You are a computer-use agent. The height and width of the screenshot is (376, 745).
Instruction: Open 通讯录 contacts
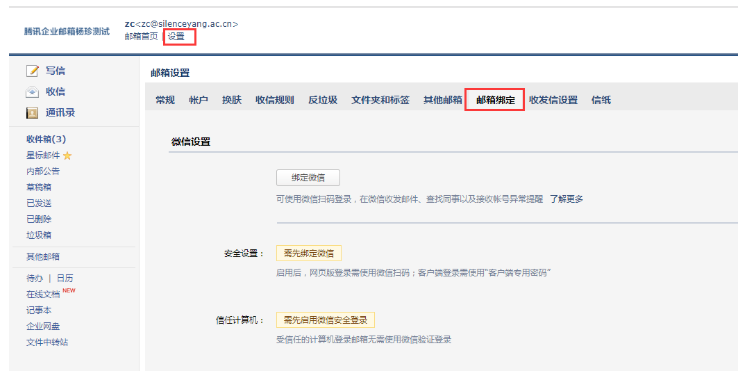pyautogui.click(x=60, y=113)
